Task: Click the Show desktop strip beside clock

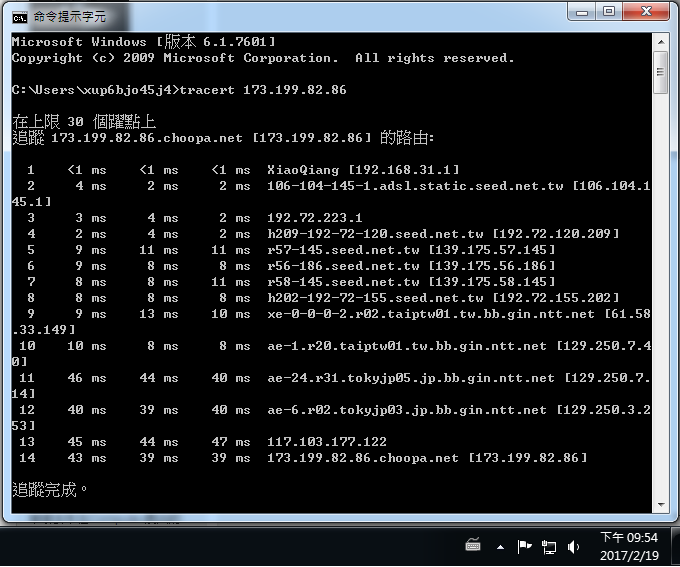Action: coord(676,547)
